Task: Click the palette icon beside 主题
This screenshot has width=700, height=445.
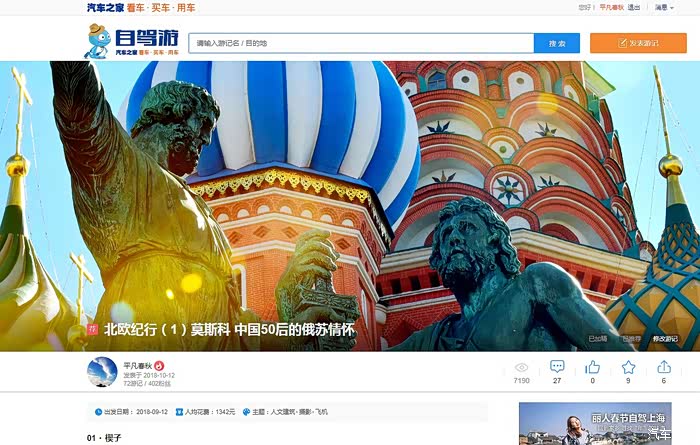Action: click(246, 412)
